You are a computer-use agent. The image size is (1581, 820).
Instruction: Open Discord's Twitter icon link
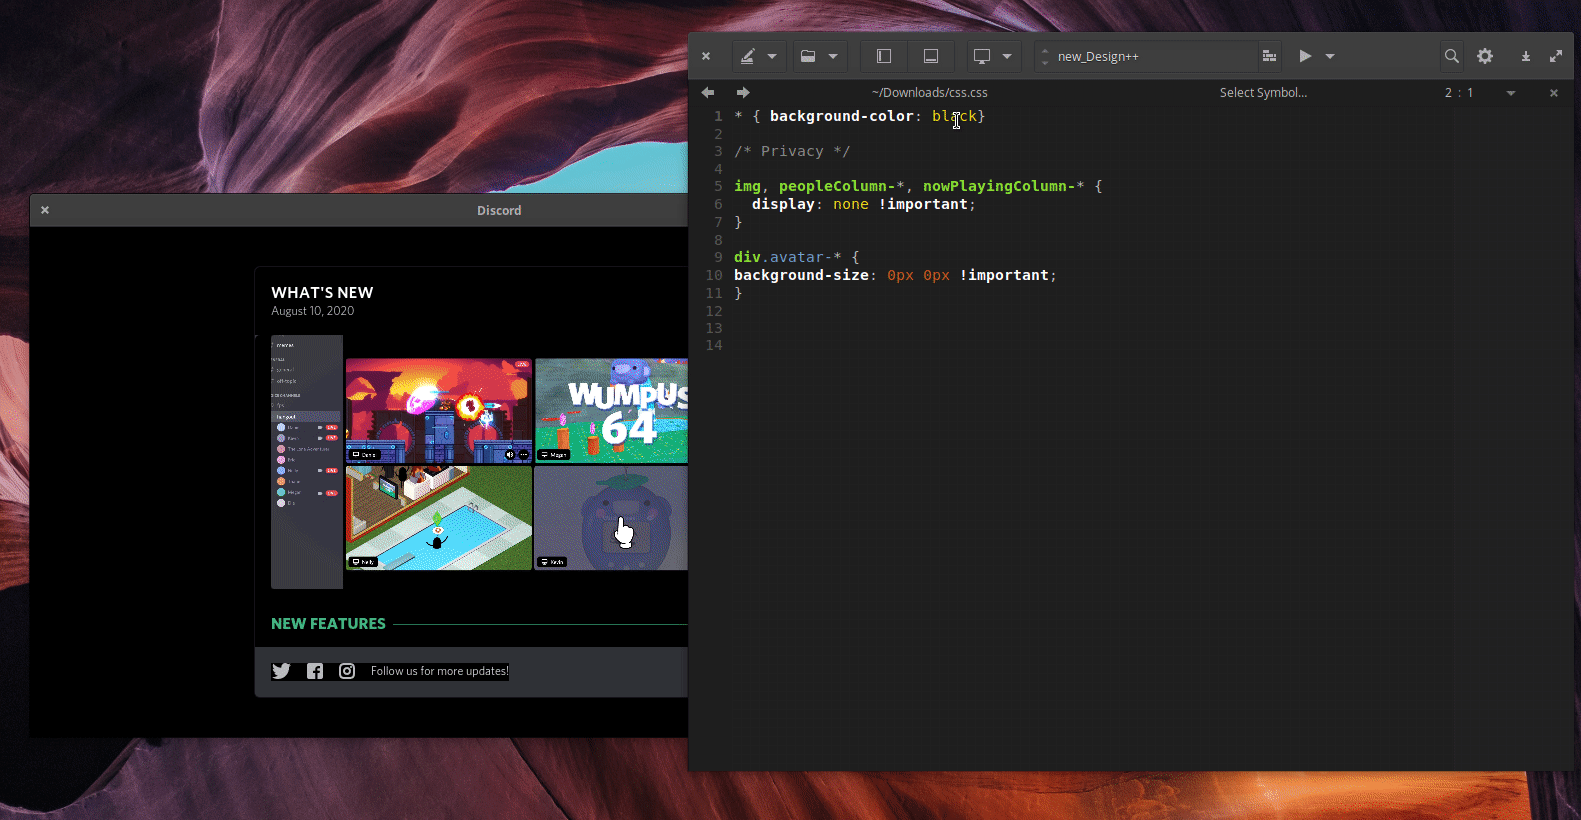pyautogui.click(x=281, y=671)
